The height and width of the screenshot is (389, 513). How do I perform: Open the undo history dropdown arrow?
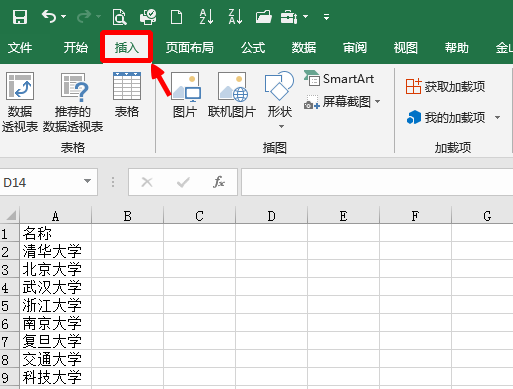[63, 16]
